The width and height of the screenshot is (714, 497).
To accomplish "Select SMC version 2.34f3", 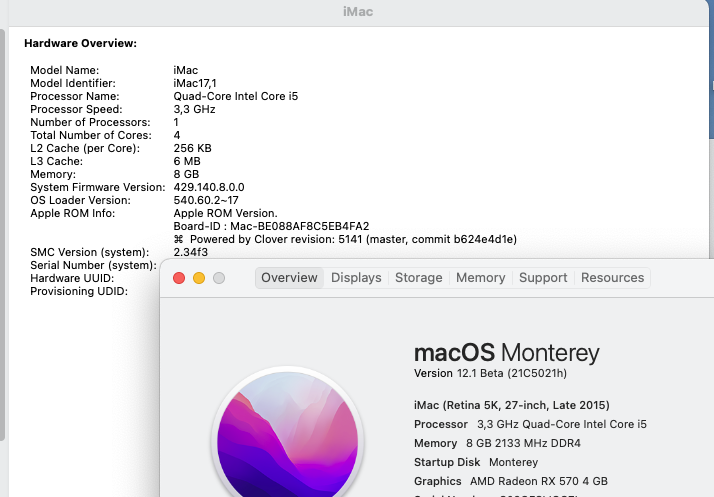I will click(191, 252).
